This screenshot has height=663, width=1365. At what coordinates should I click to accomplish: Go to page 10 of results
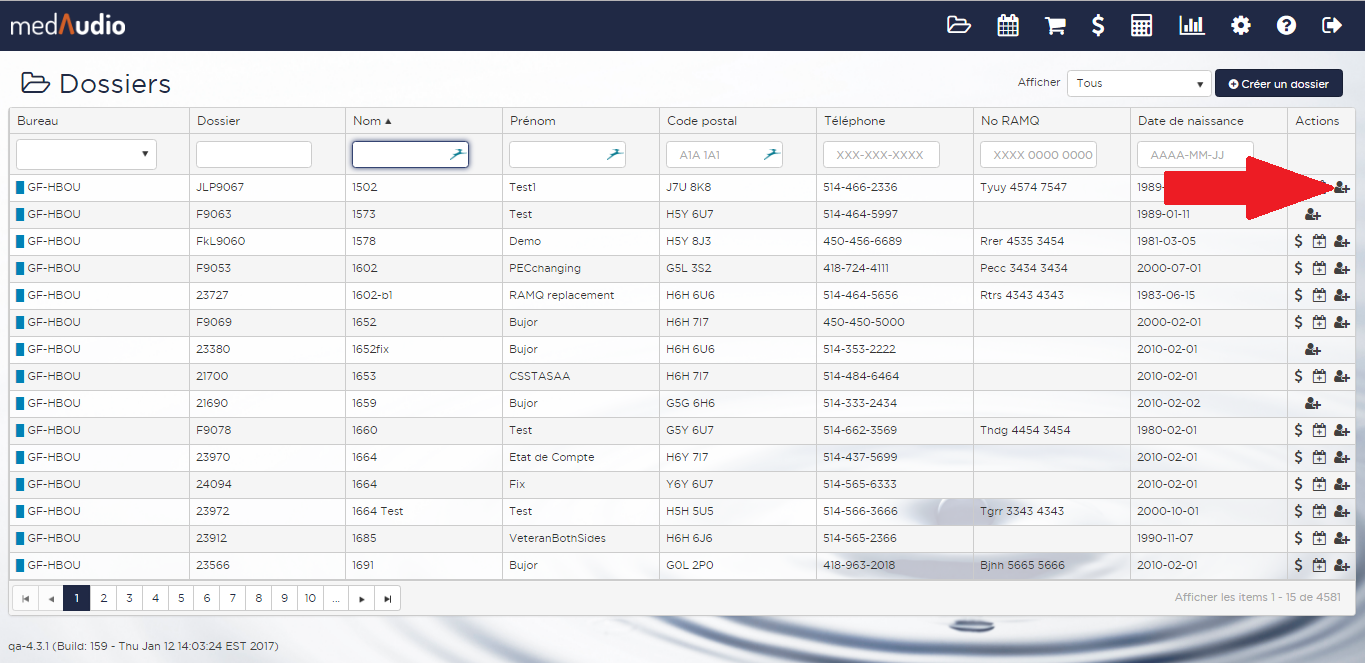[x=310, y=598]
